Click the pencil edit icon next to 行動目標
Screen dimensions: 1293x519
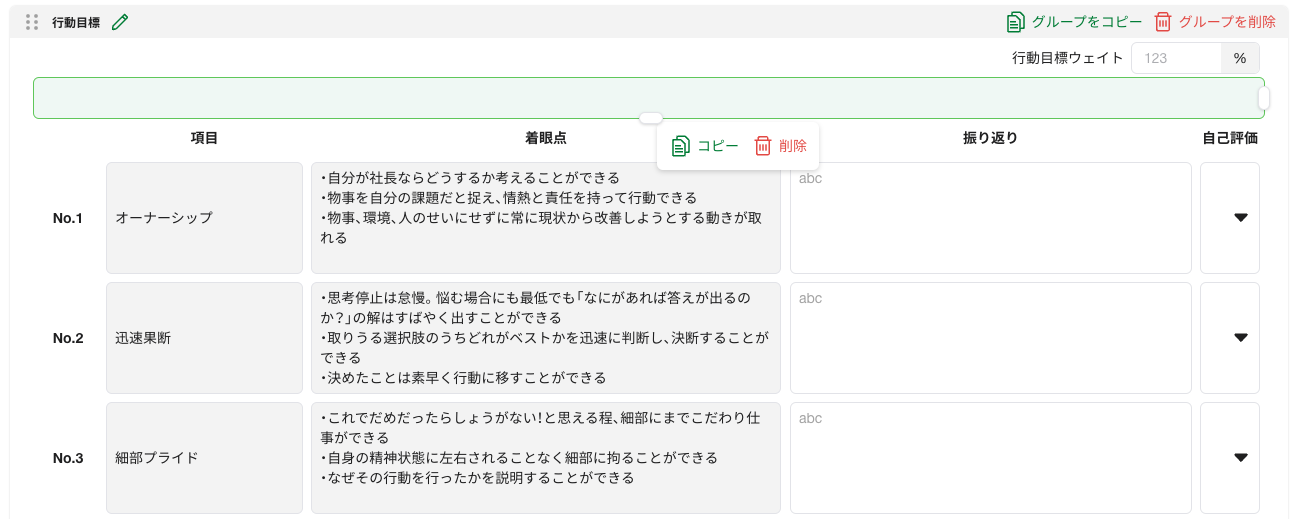coord(120,22)
